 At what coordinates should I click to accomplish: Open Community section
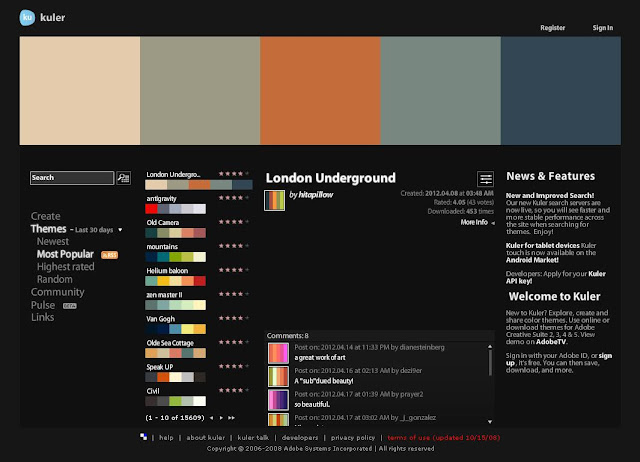tap(58, 292)
